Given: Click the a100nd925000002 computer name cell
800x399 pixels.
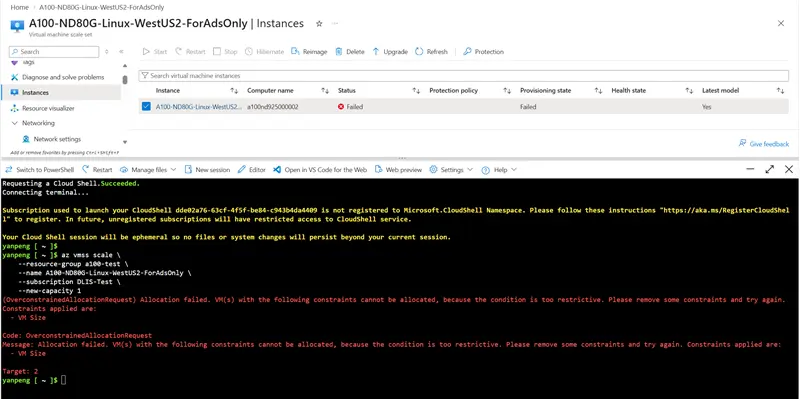Looking at the screenshot, I should [x=273, y=107].
